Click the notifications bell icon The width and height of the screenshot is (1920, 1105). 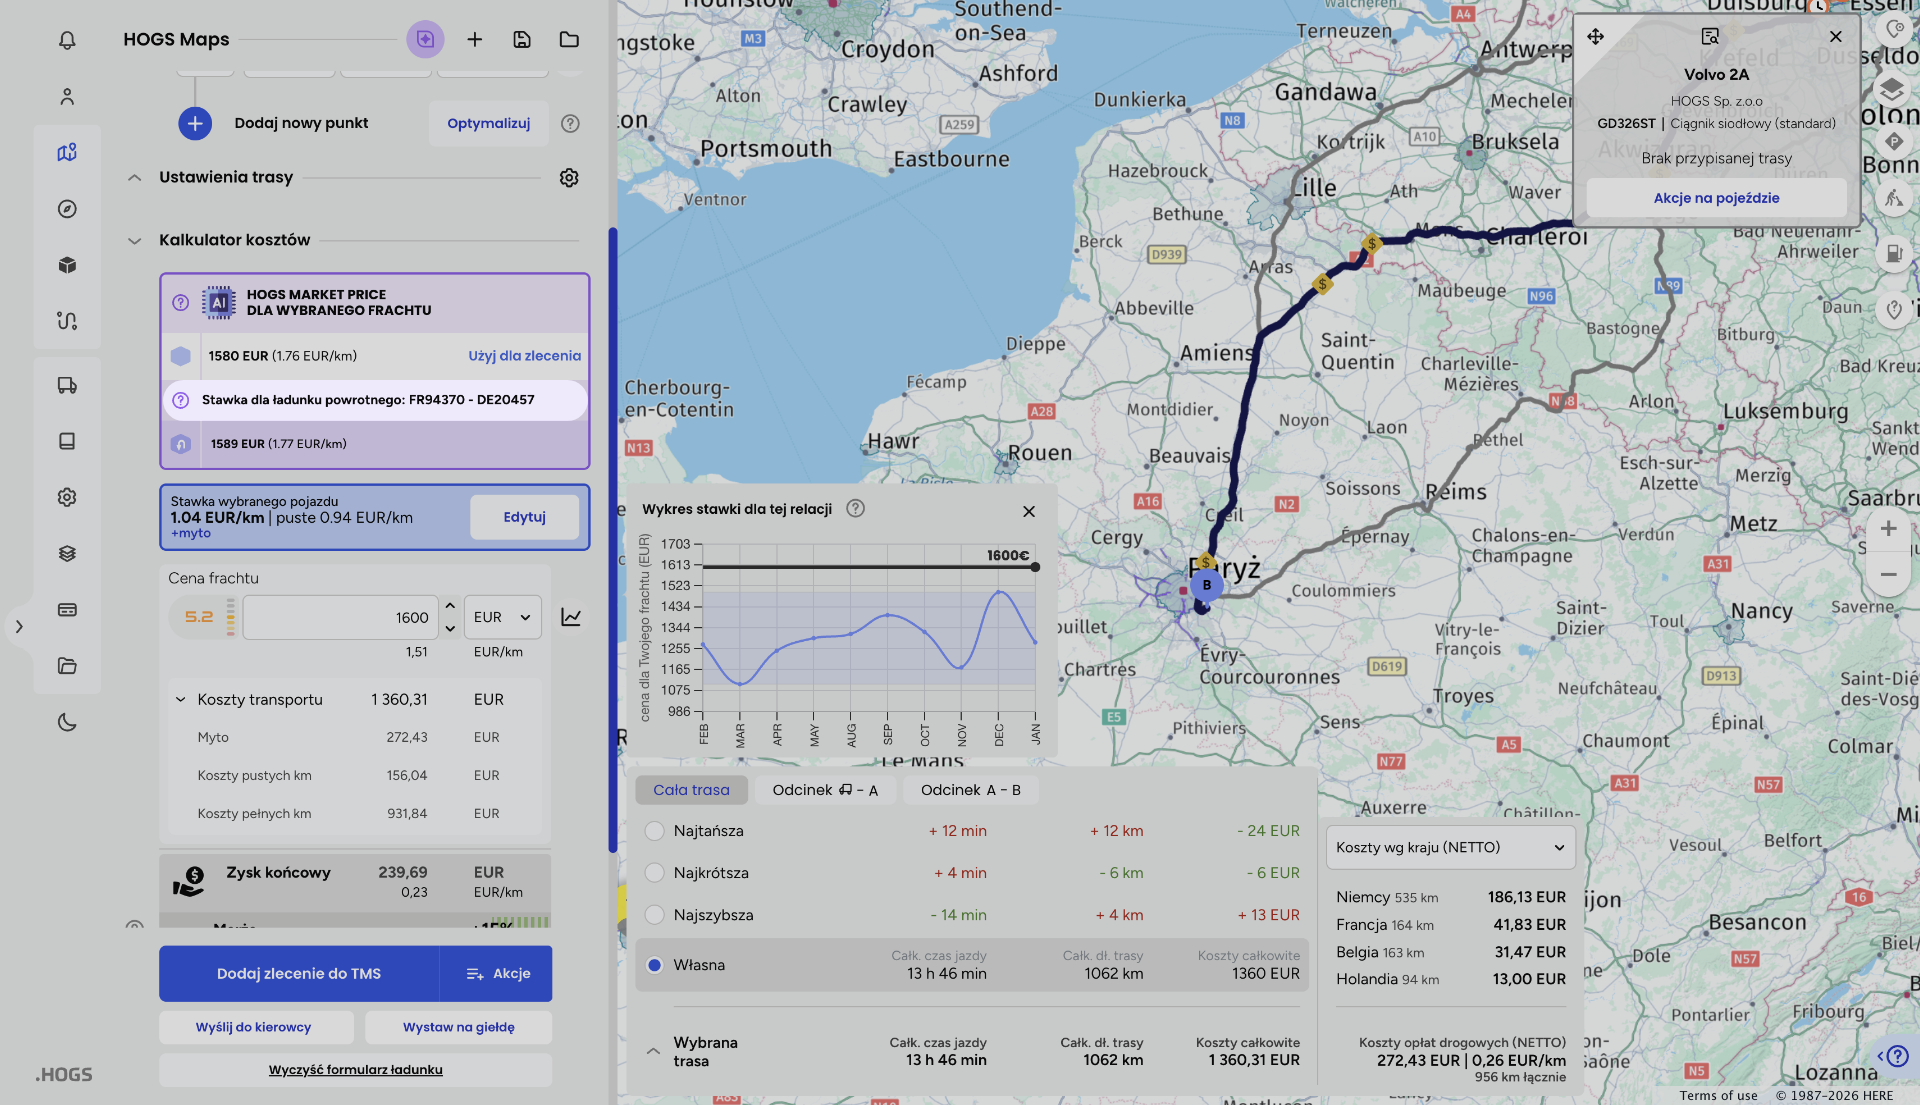[x=67, y=40]
